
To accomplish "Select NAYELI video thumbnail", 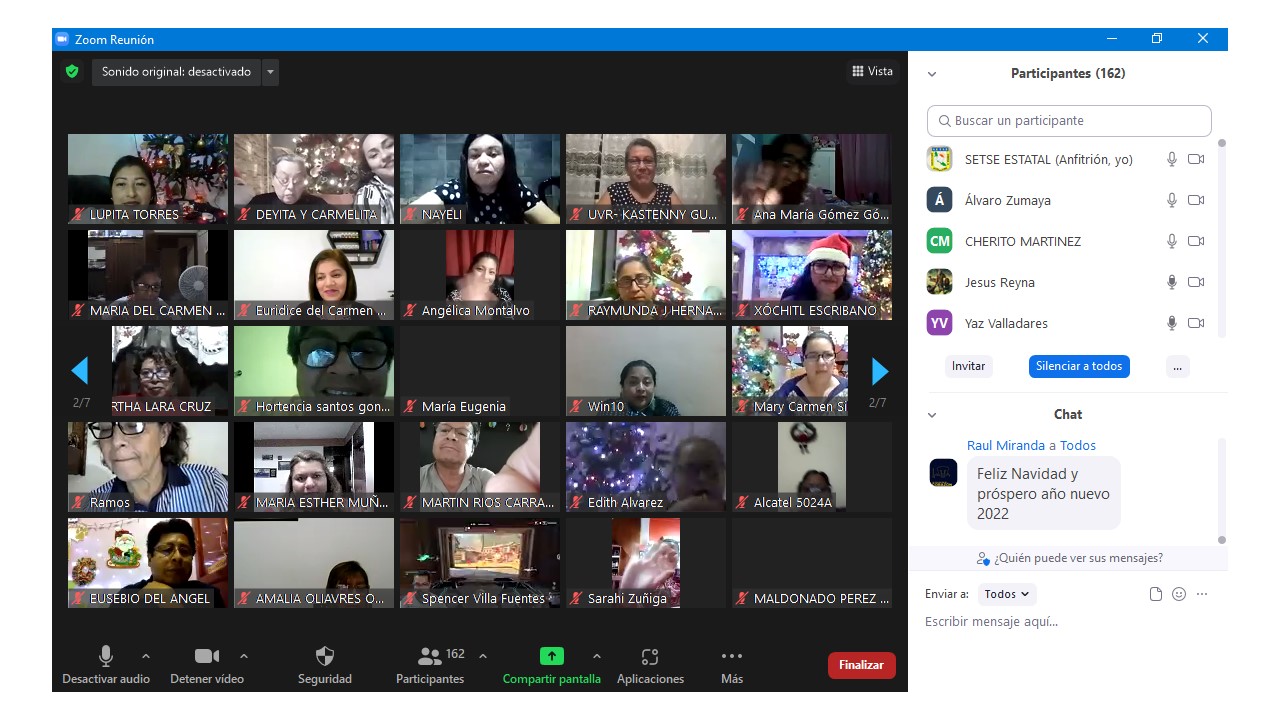I will 480,179.
